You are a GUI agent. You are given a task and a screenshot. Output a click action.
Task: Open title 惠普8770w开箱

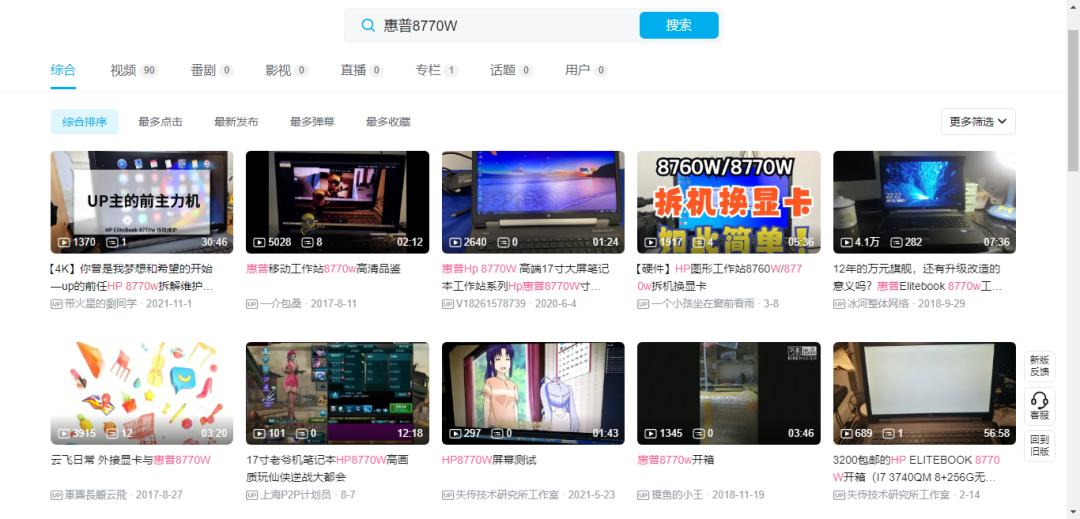[x=676, y=460]
